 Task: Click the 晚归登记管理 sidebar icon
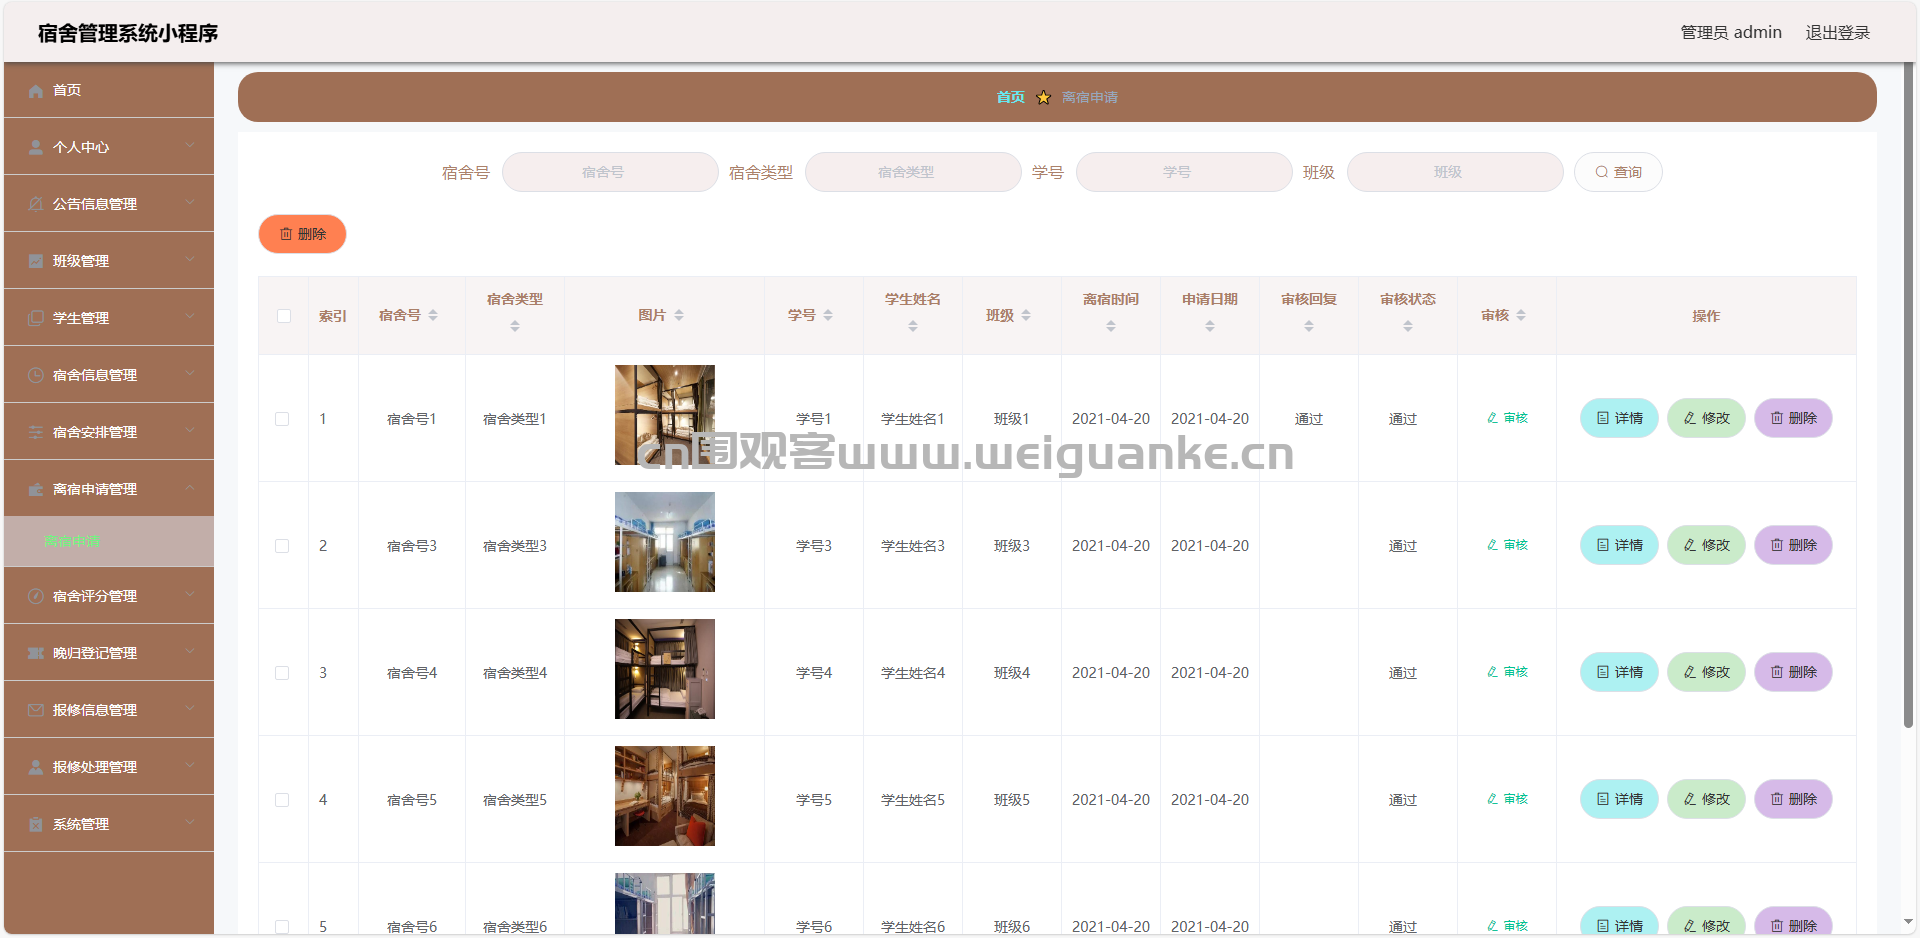tap(36, 654)
